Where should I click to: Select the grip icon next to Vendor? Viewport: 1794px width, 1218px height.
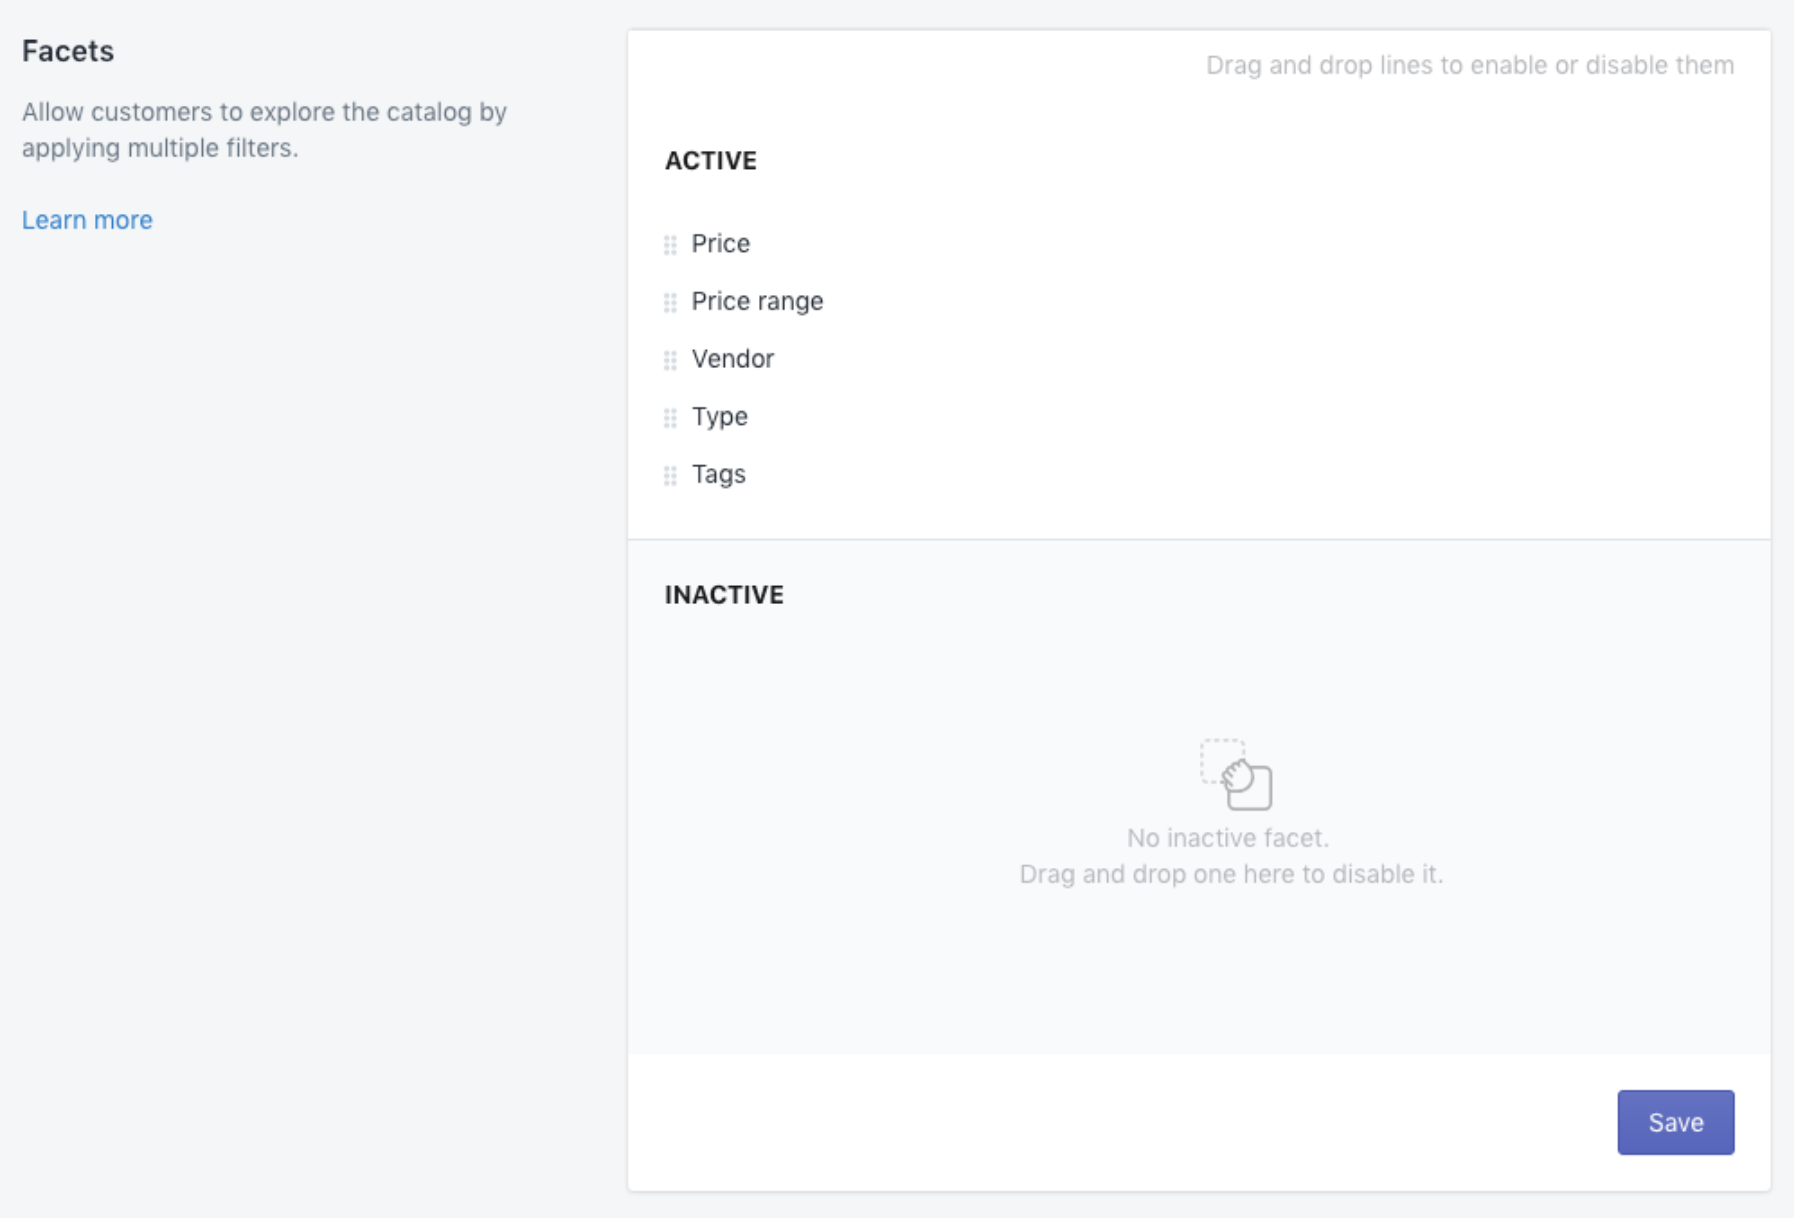click(x=670, y=360)
